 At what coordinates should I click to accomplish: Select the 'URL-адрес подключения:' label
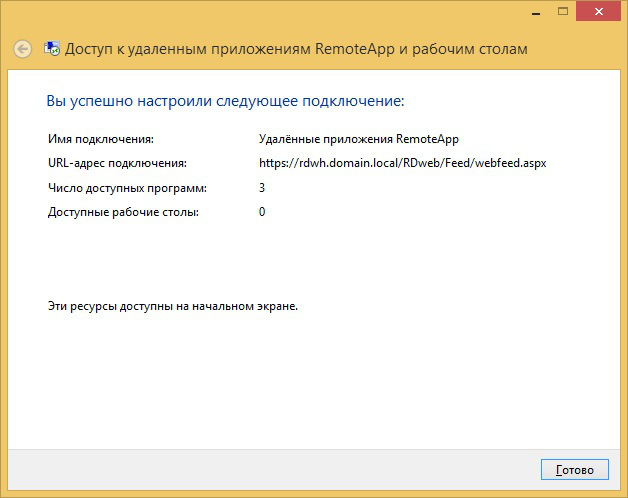(117, 163)
